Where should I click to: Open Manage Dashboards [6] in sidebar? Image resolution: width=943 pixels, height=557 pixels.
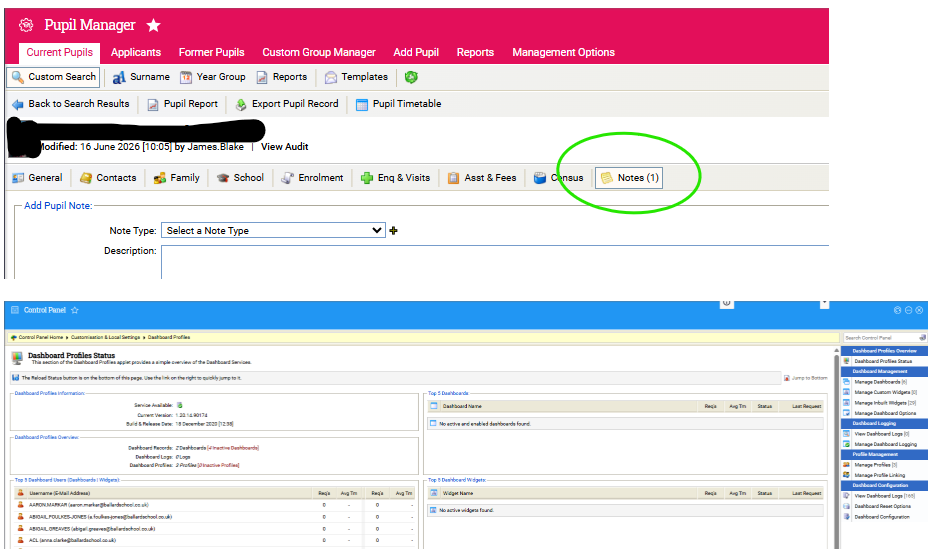pos(880,382)
